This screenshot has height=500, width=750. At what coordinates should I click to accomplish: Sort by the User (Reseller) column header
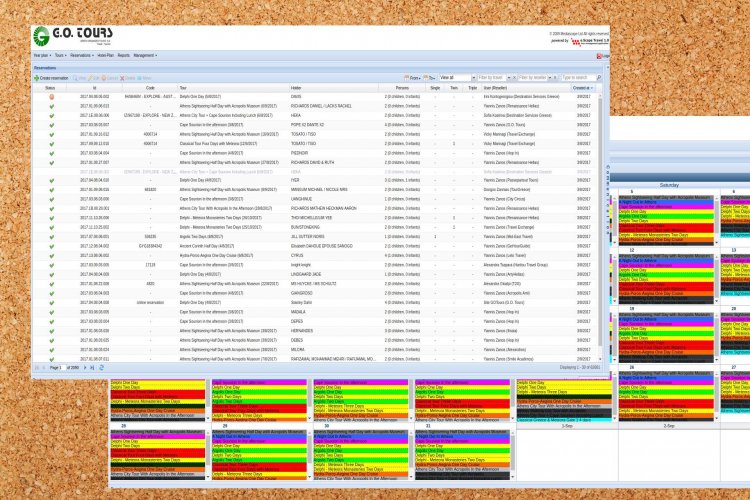526,88
